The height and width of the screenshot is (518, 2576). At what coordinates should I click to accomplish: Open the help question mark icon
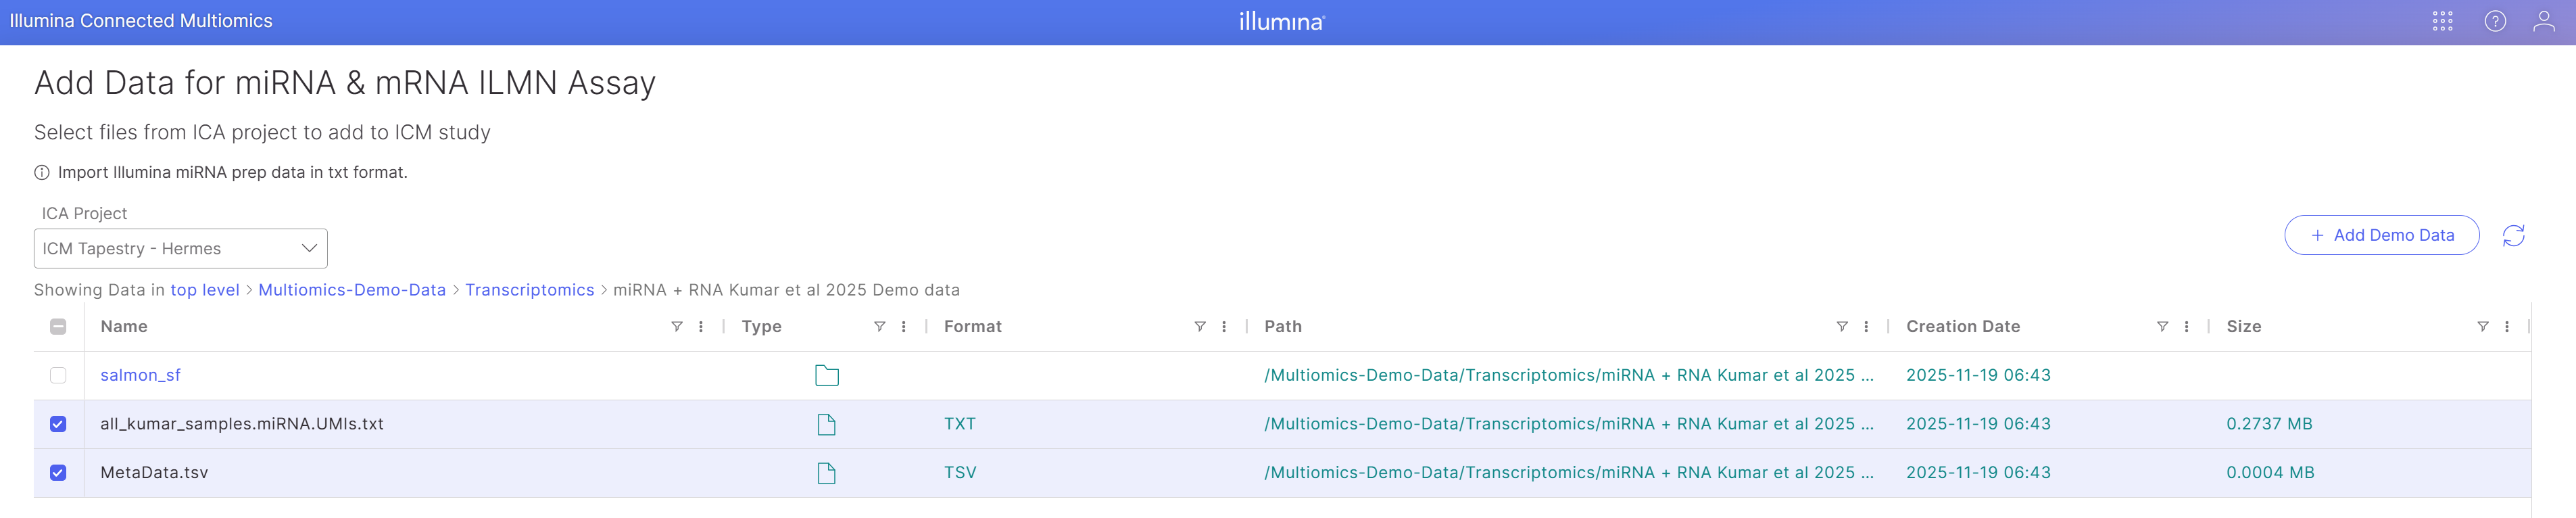click(x=2495, y=21)
